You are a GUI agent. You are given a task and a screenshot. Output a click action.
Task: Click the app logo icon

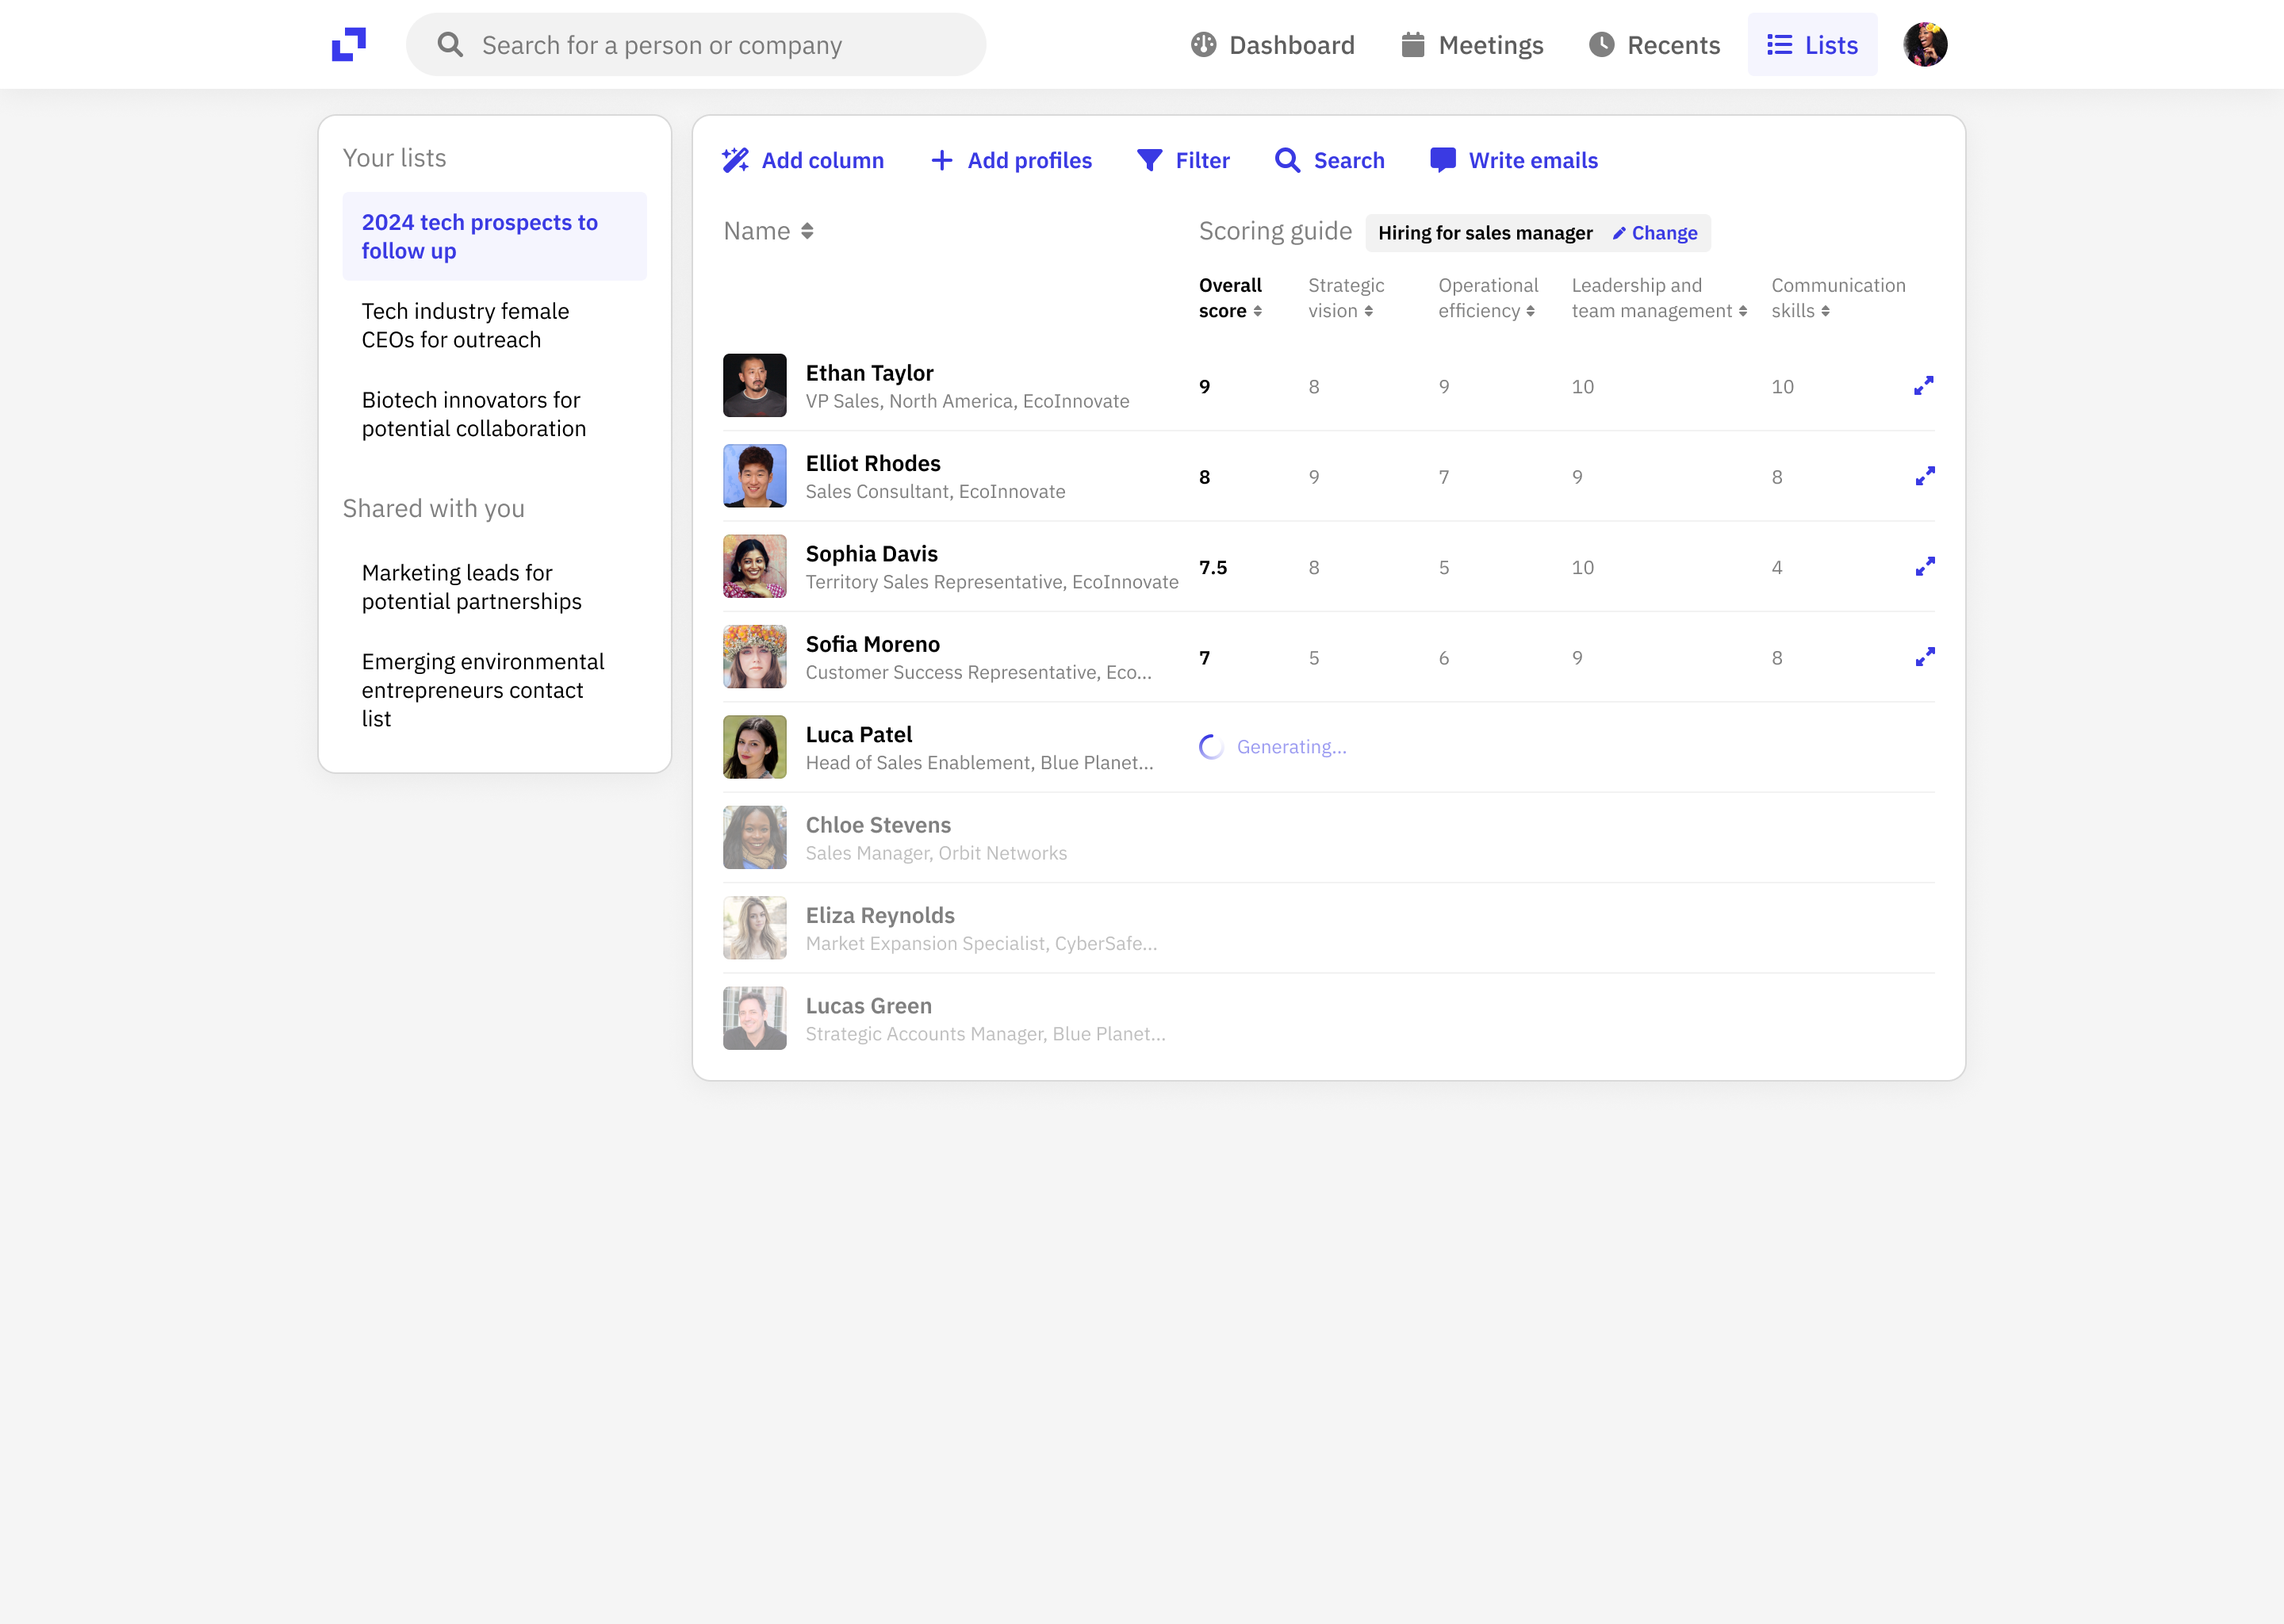(x=349, y=45)
